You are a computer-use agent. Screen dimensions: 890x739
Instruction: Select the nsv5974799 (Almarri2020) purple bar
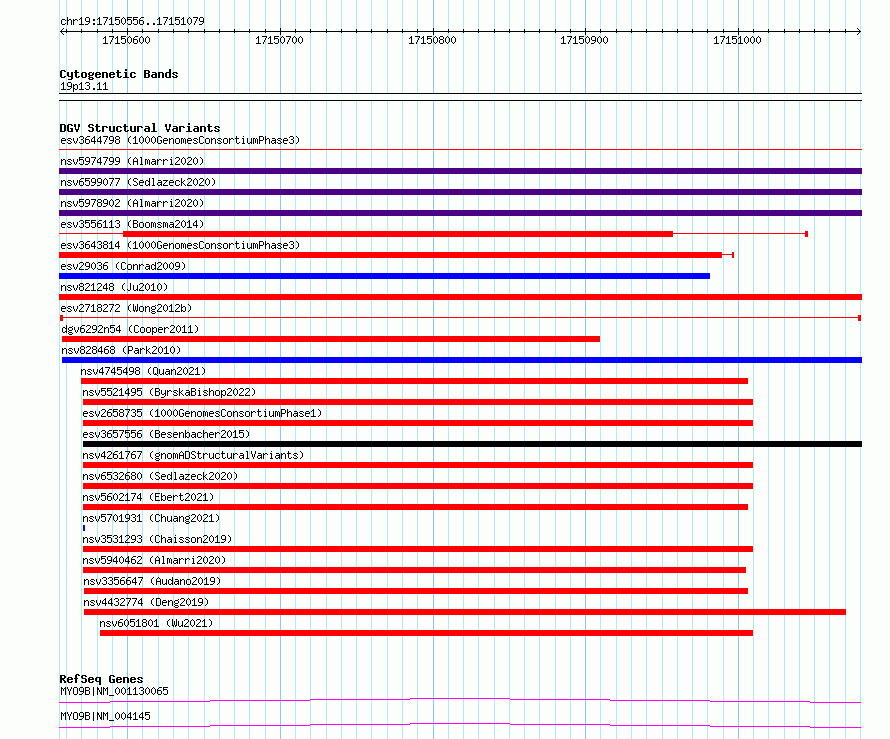point(460,171)
